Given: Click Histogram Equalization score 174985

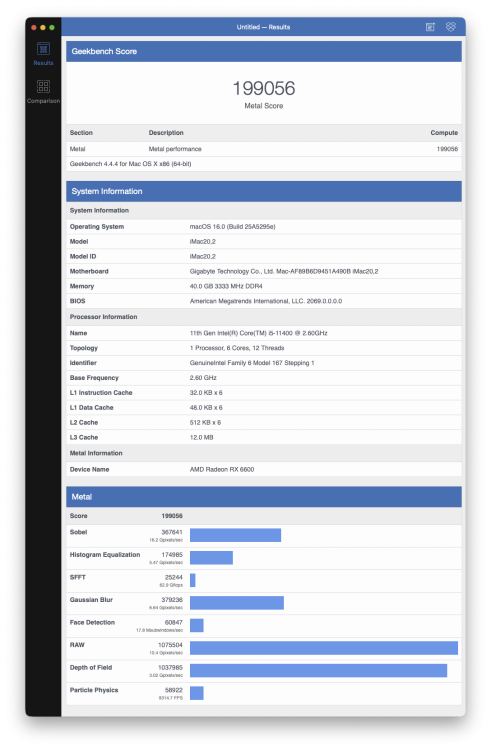Looking at the screenshot, I should [172, 555].
